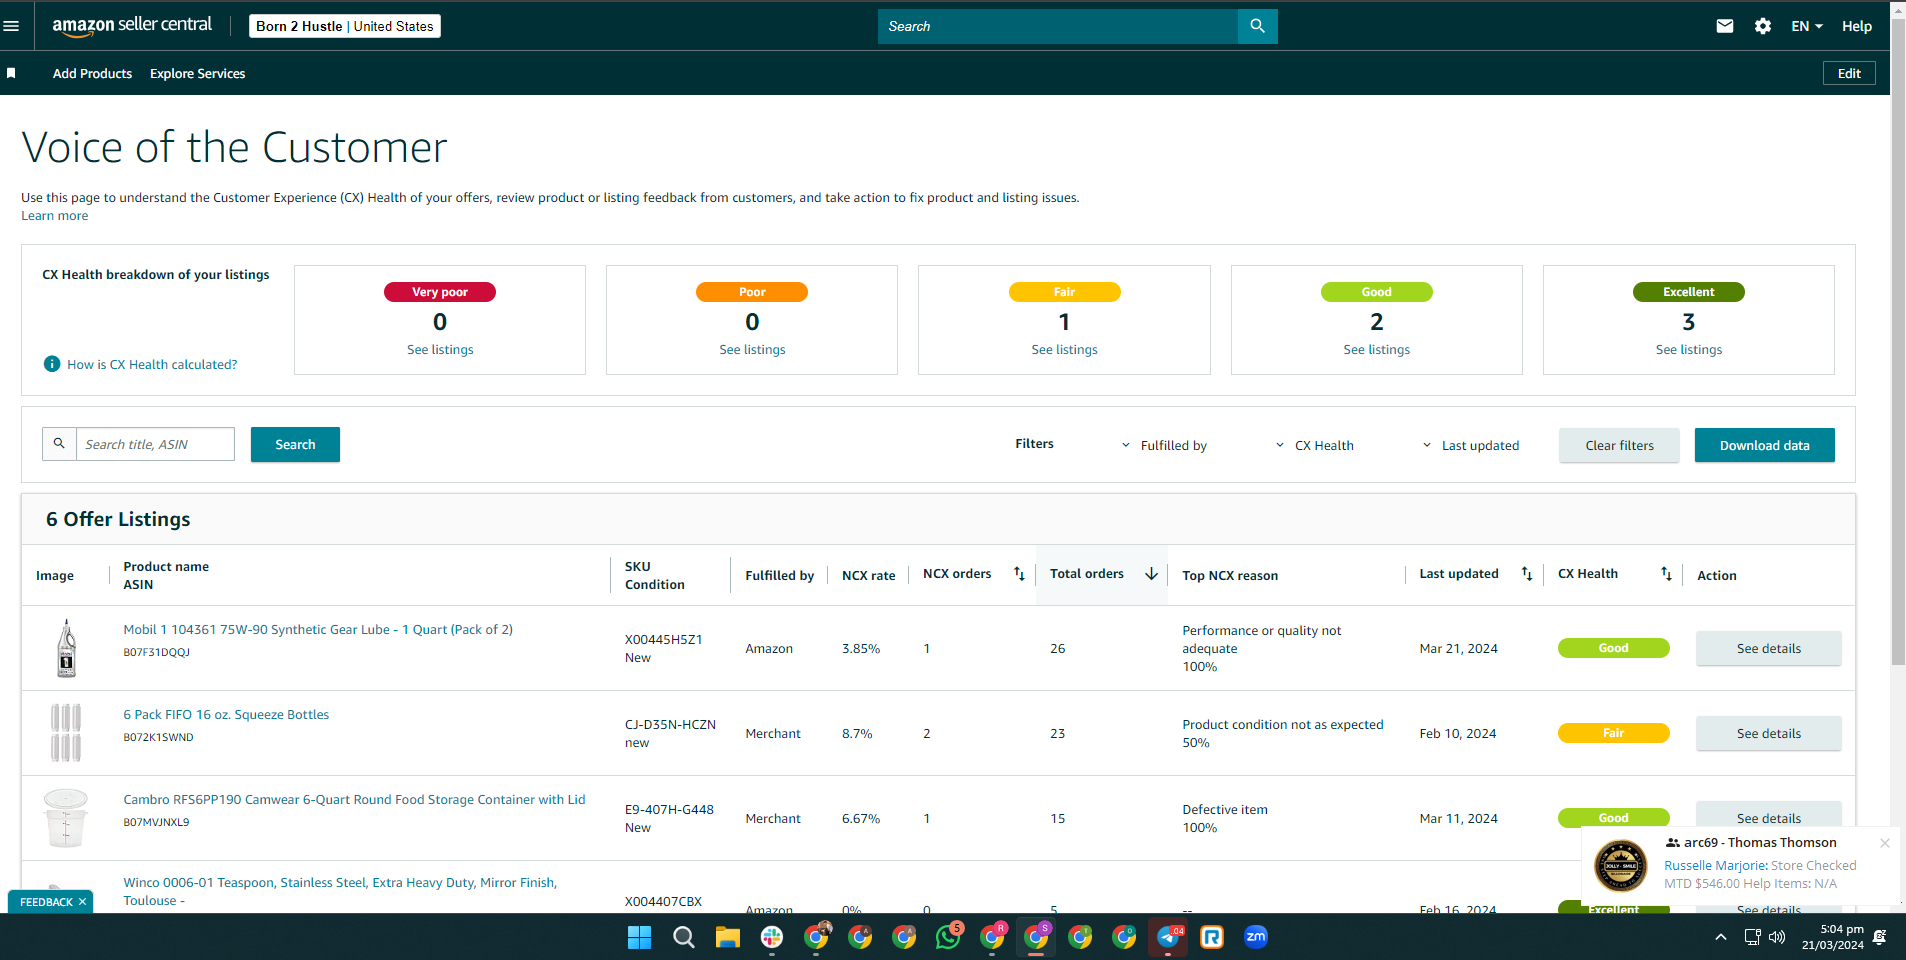The image size is (1906, 960).
Task: Open the settings gear icon
Action: point(1762,26)
